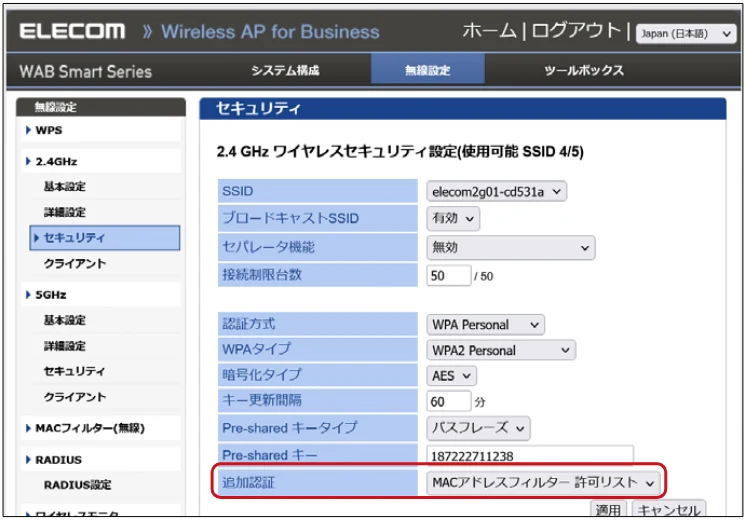746x520 pixels.
Task: Open the 追加認証 dropdown
Action: tap(543, 483)
